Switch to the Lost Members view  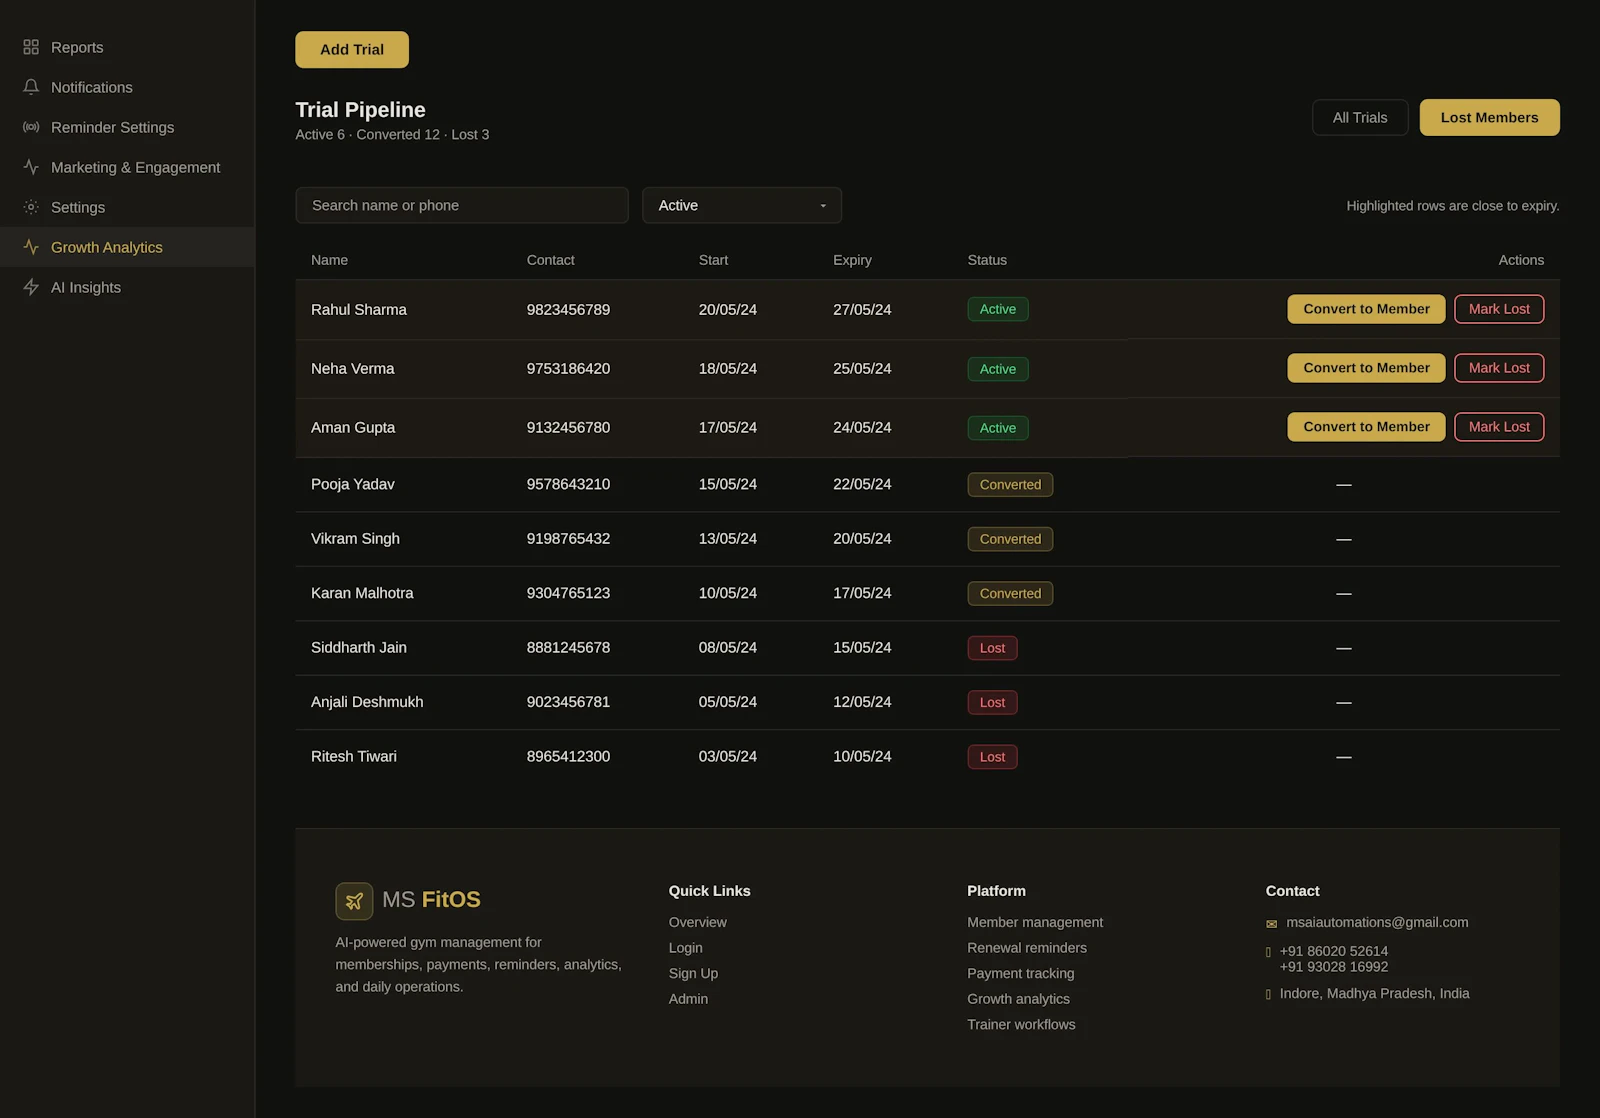pos(1490,117)
